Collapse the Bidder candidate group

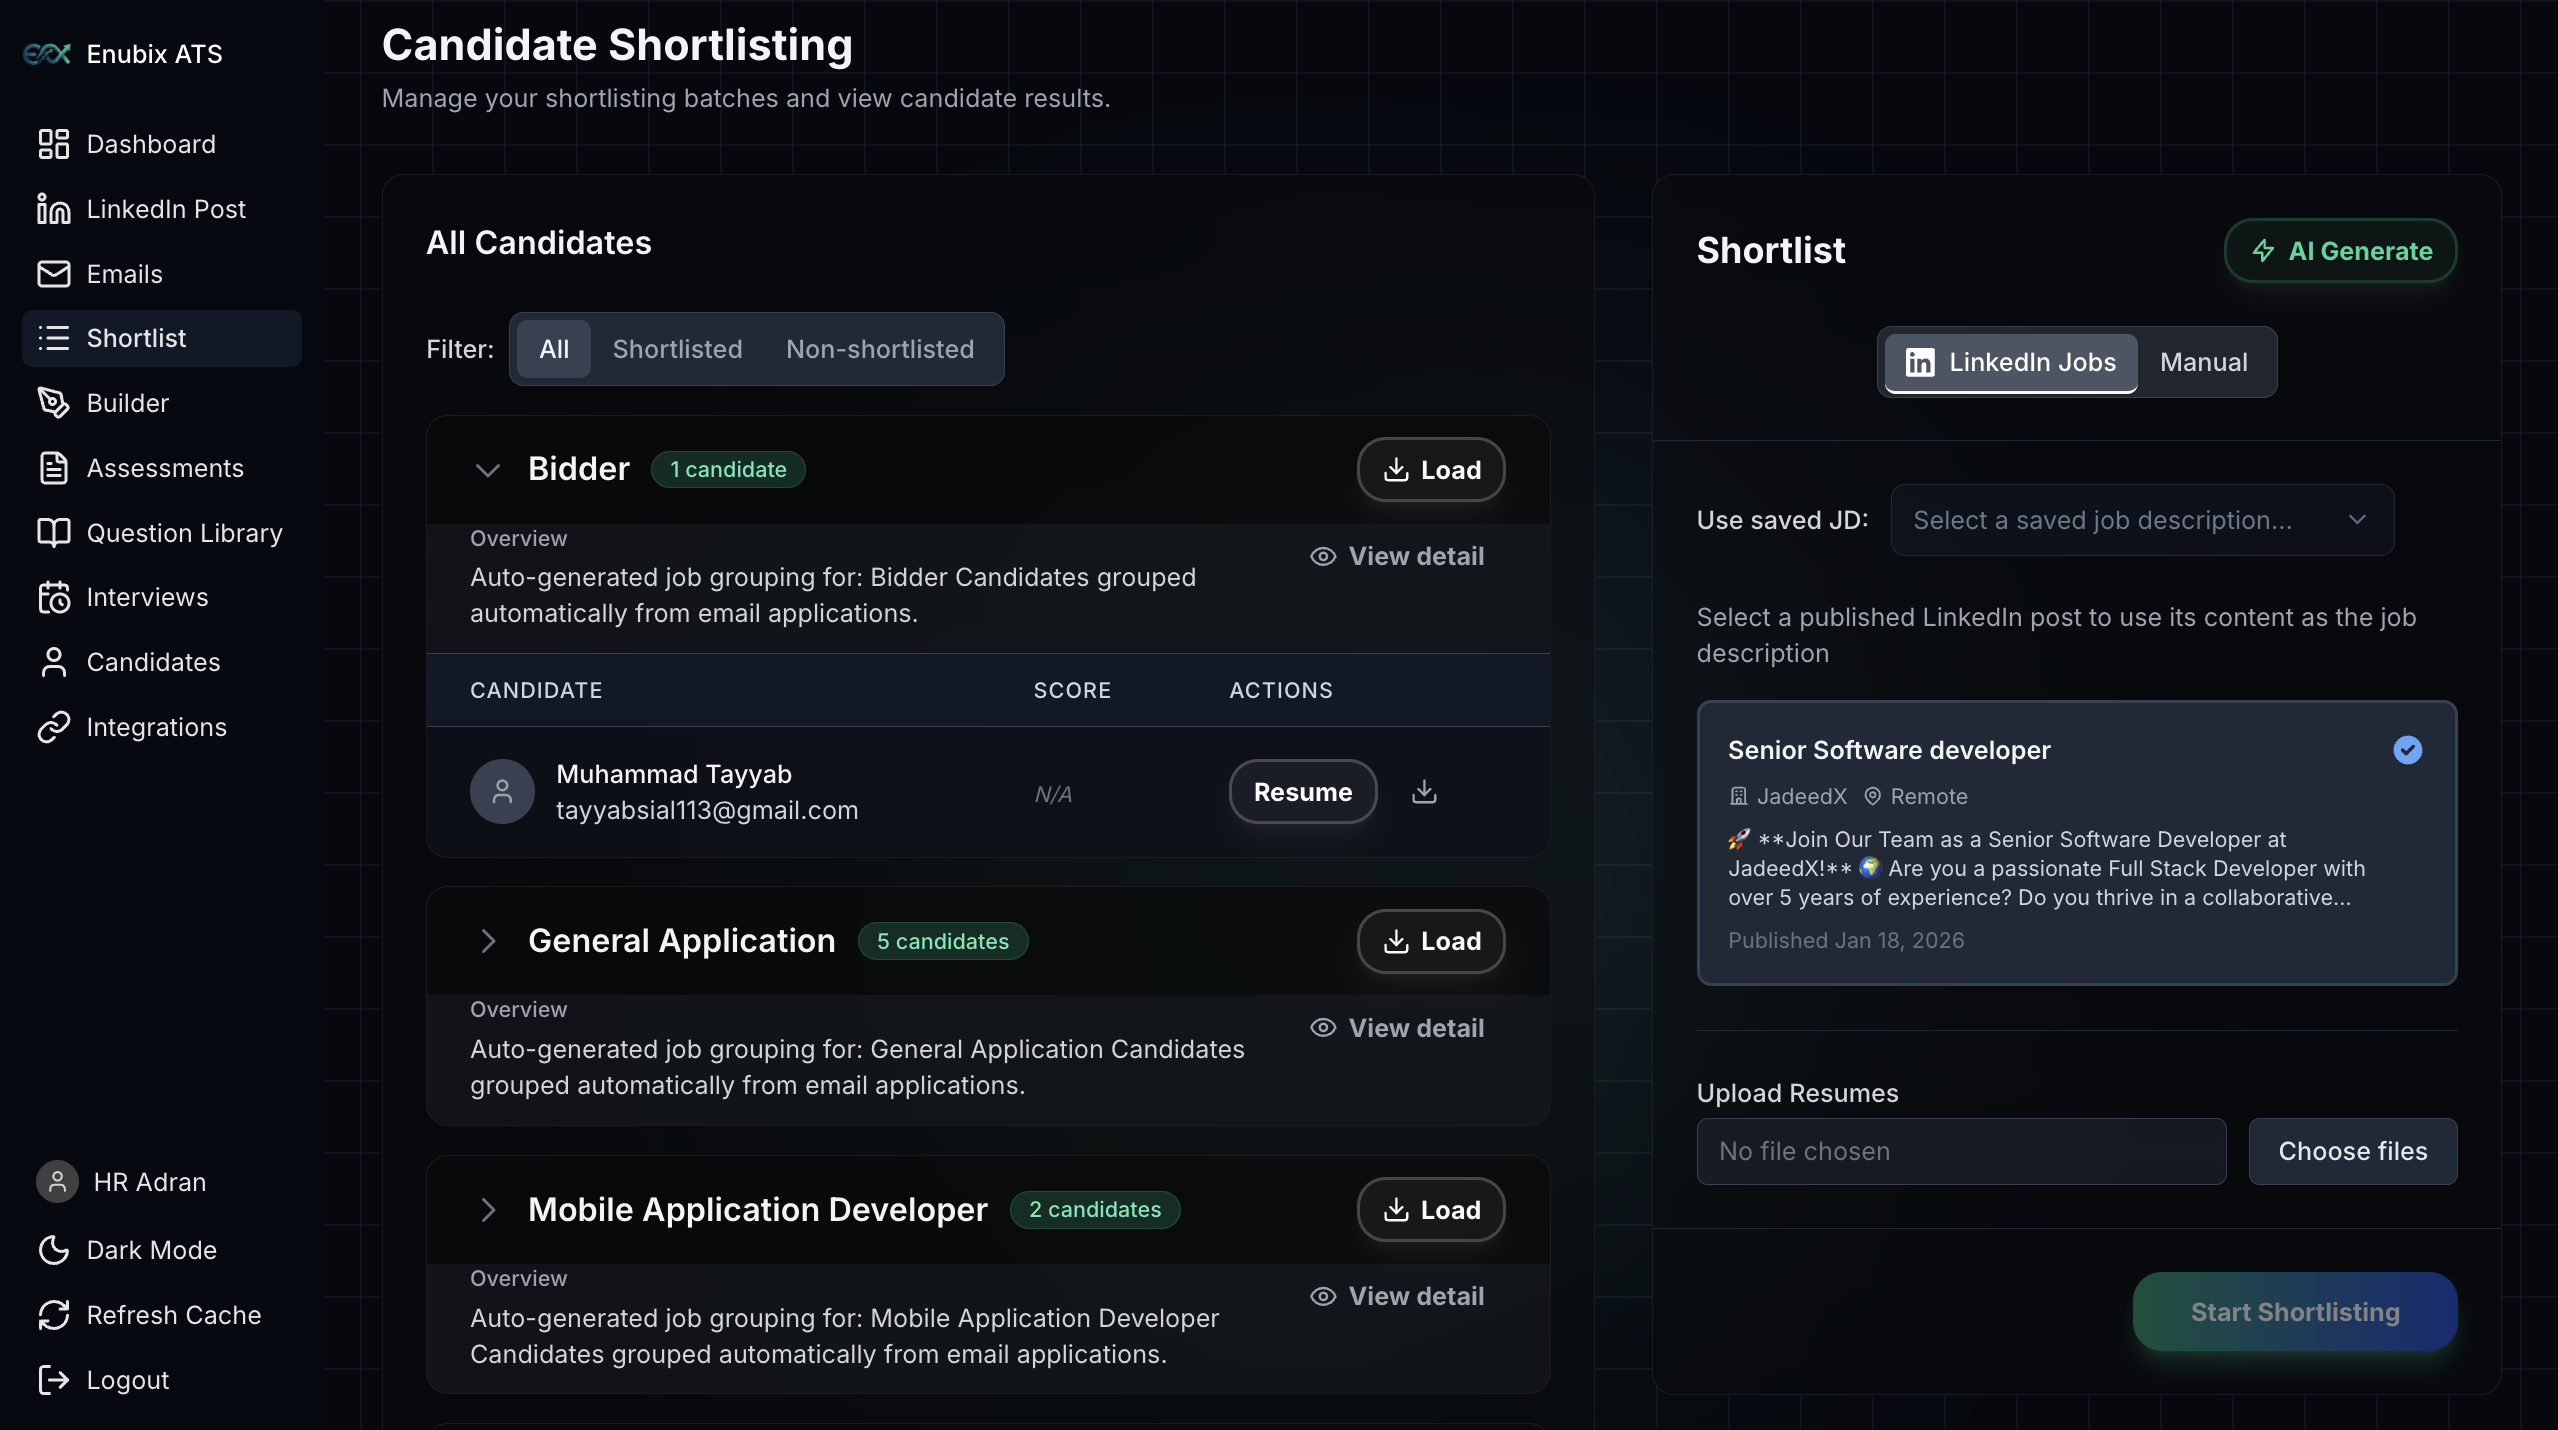[487, 470]
